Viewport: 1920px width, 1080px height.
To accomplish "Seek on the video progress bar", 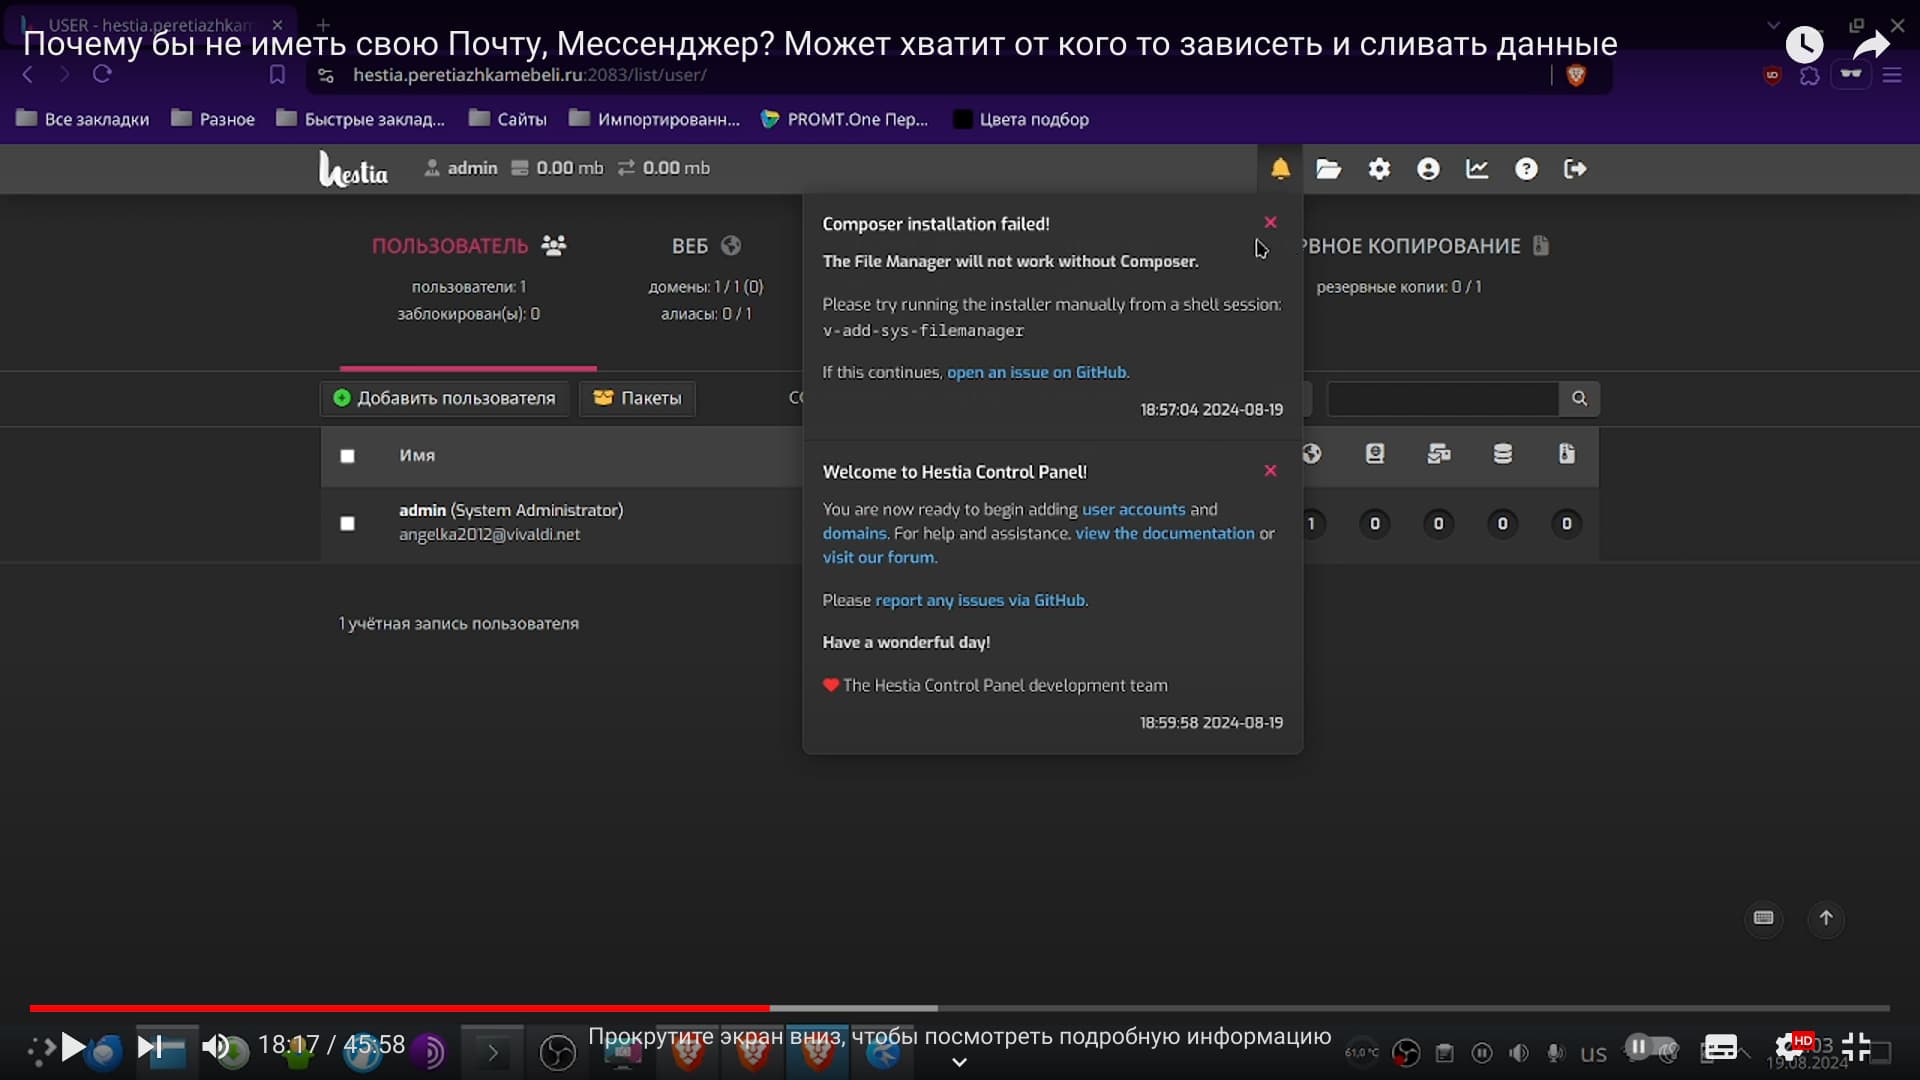I will [960, 1008].
